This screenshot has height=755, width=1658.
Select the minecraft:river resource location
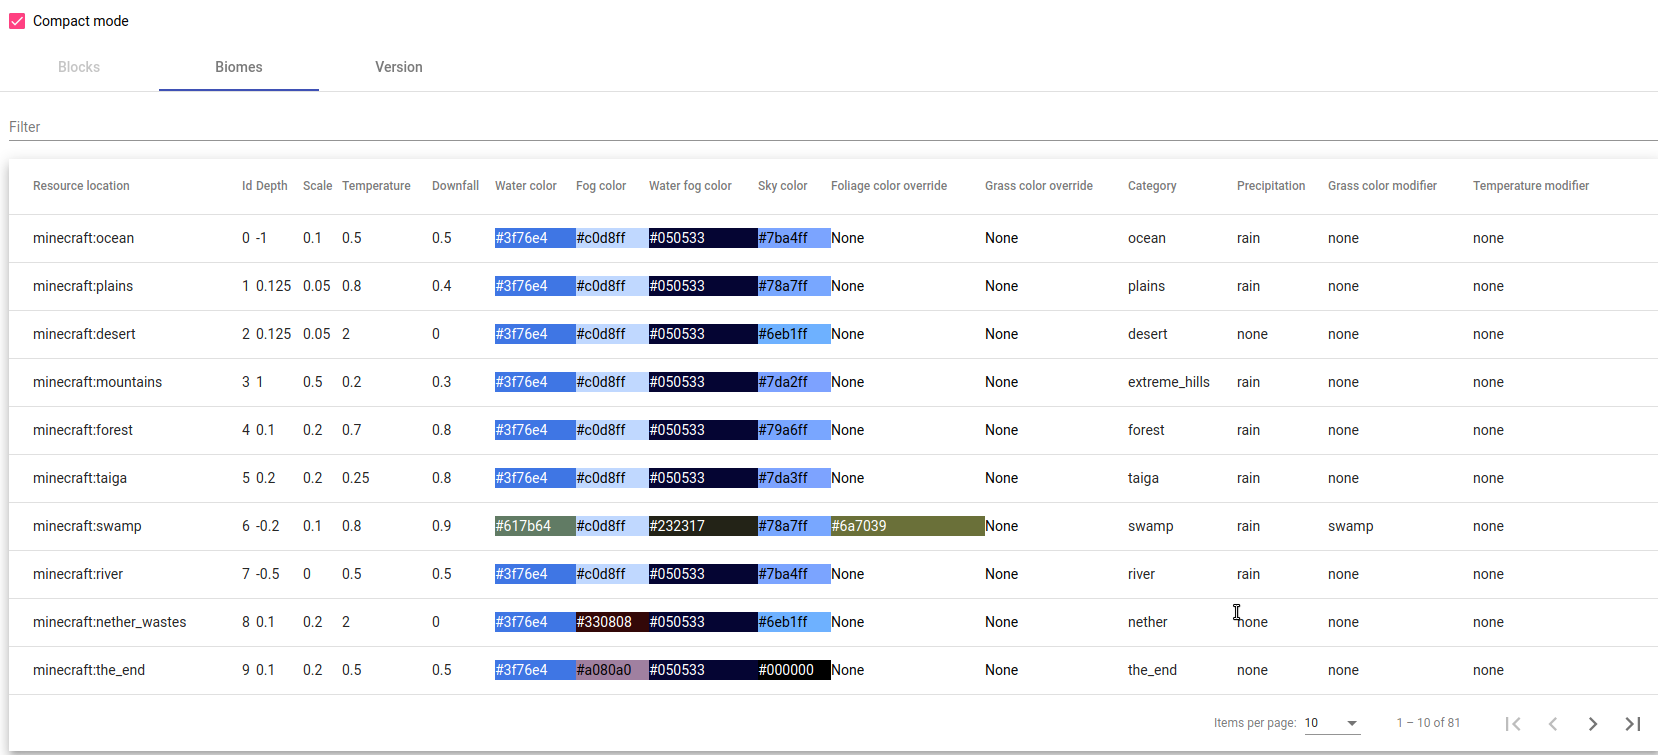pos(78,574)
